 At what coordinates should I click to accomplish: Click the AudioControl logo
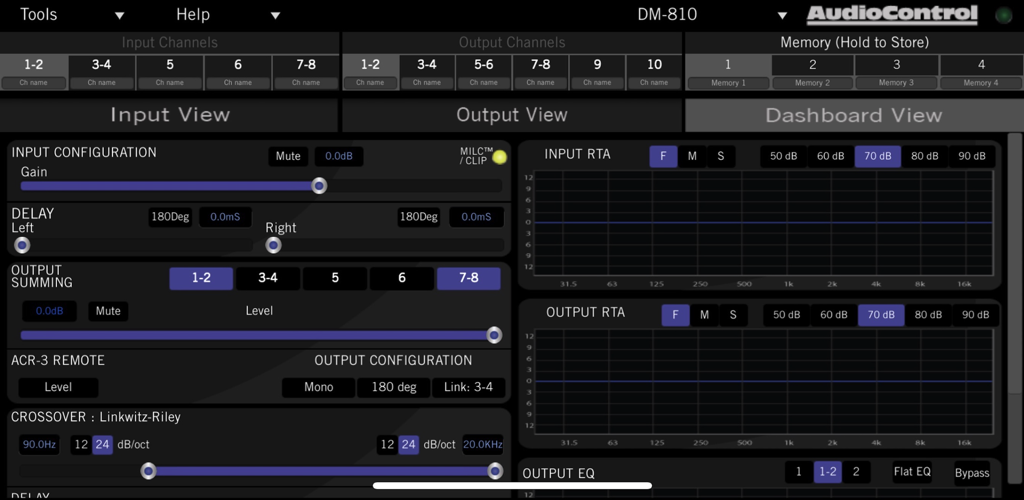(892, 14)
